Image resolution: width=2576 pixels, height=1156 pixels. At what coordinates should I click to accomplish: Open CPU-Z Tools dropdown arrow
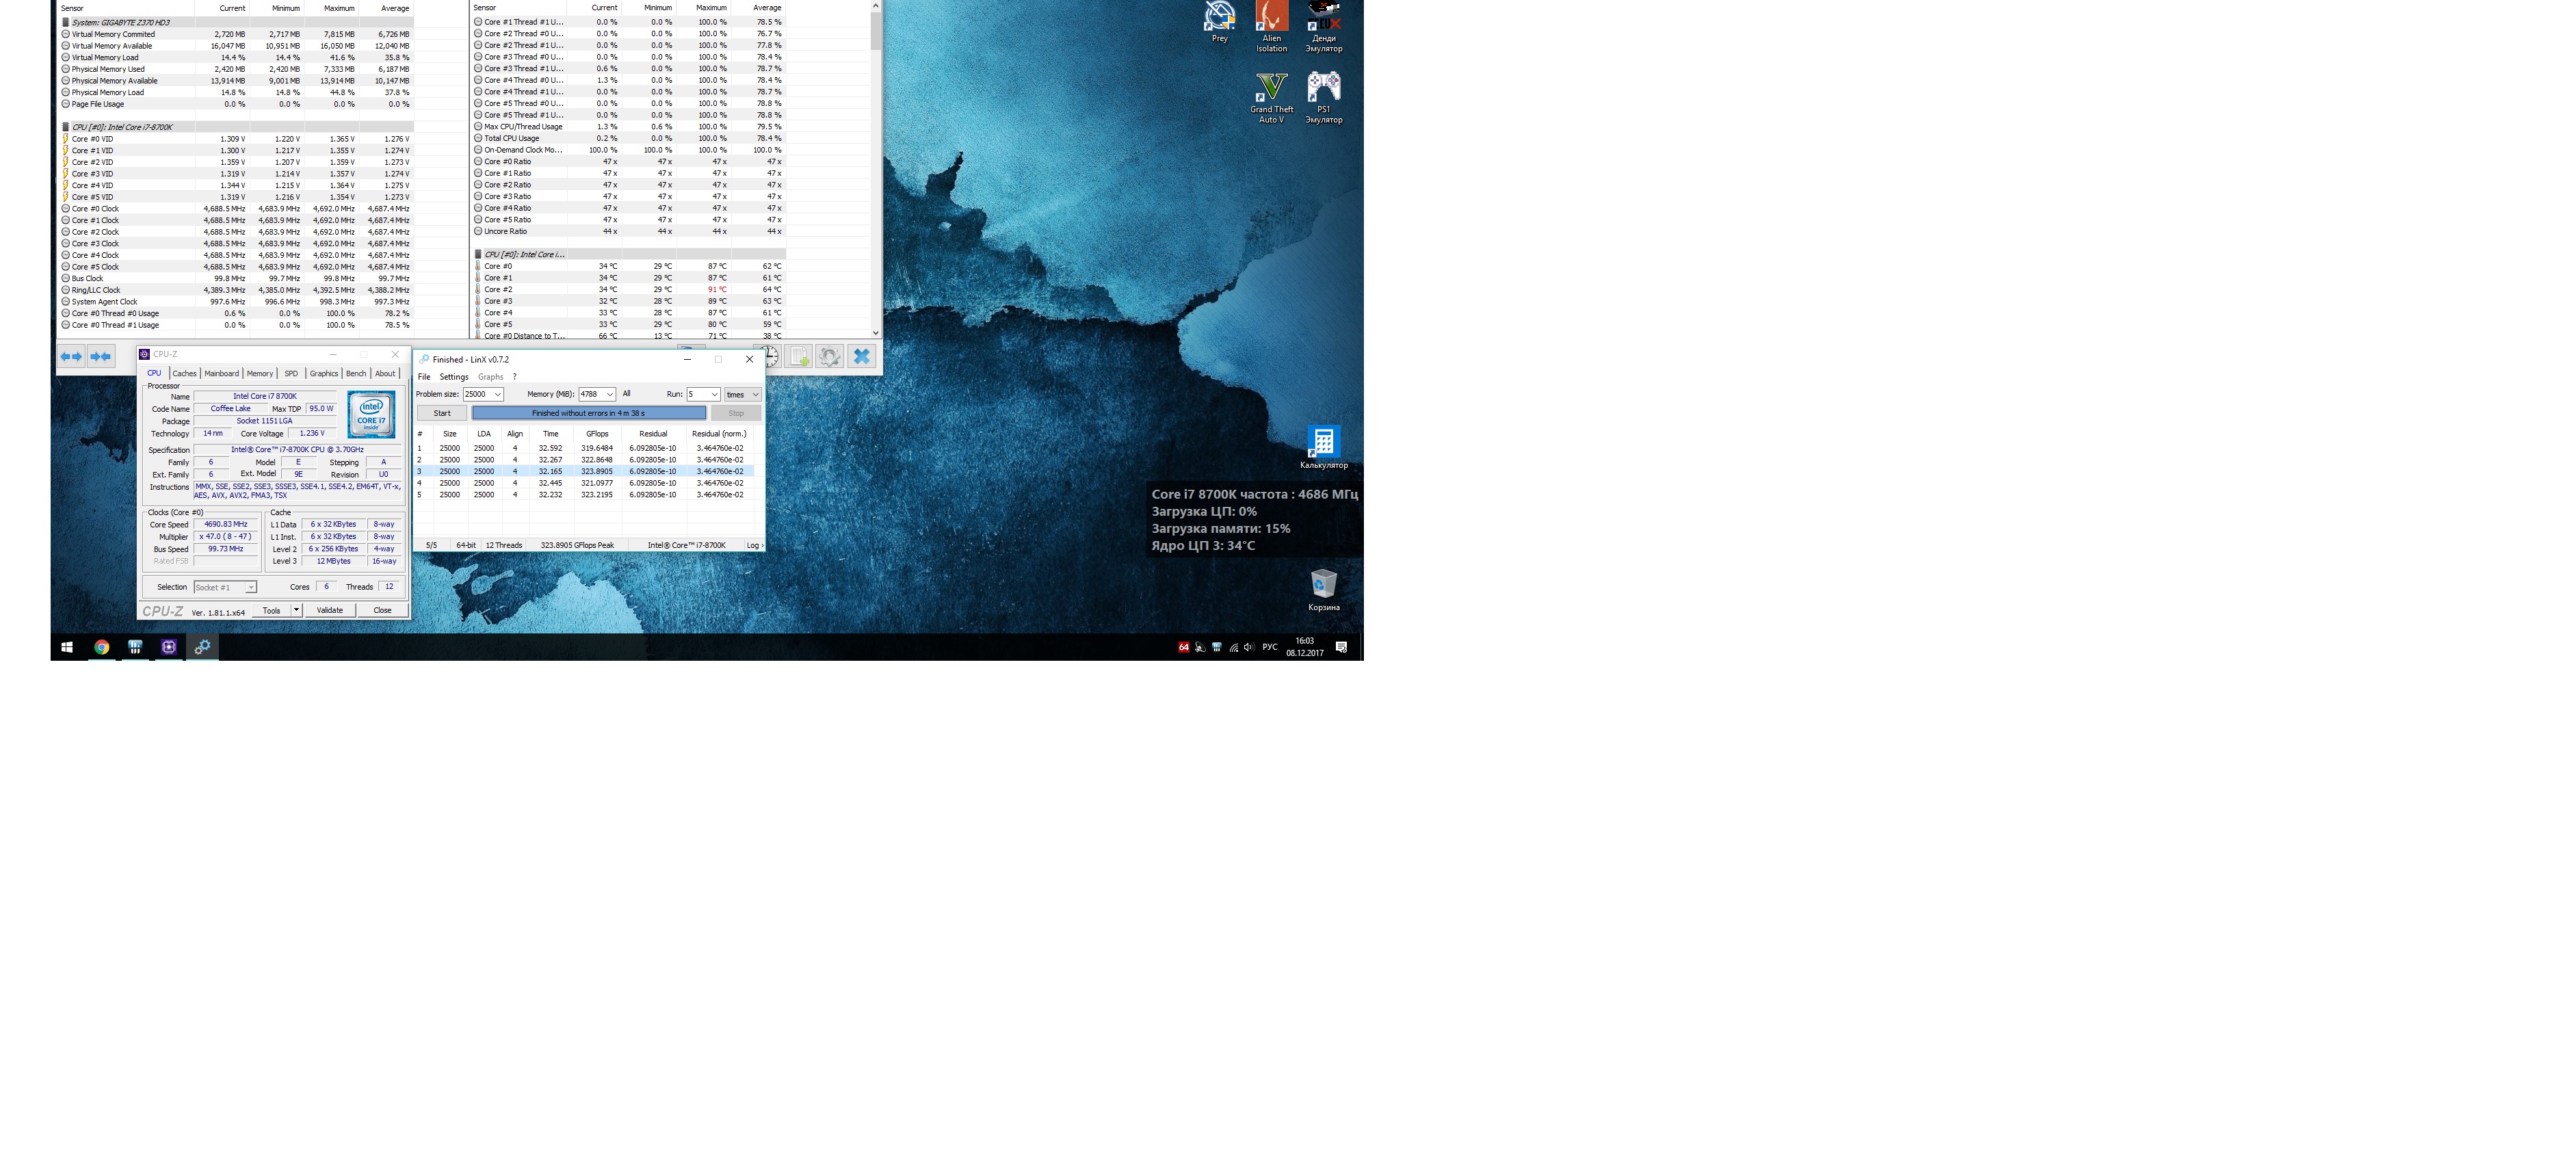click(x=296, y=610)
